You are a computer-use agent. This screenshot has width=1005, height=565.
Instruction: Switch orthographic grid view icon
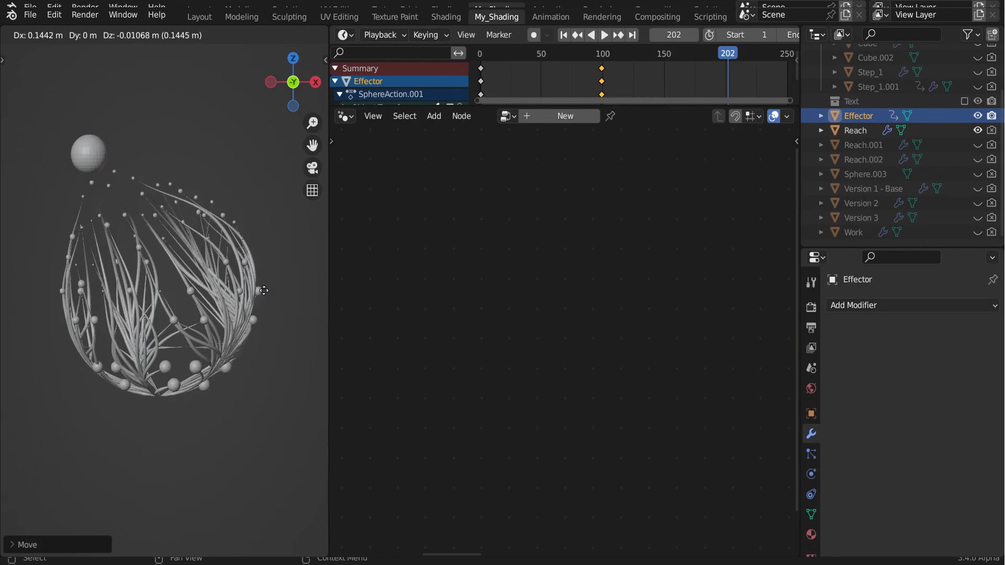pos(312,190)
